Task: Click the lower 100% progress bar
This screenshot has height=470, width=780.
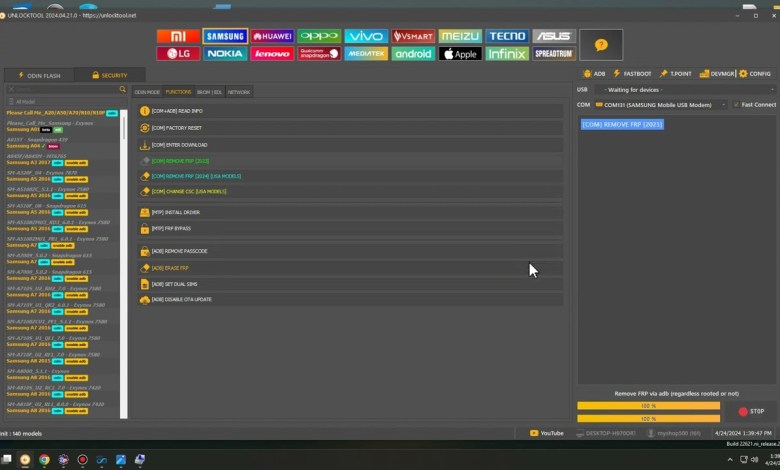Action: pyautogui.click(x=648, y=419)
